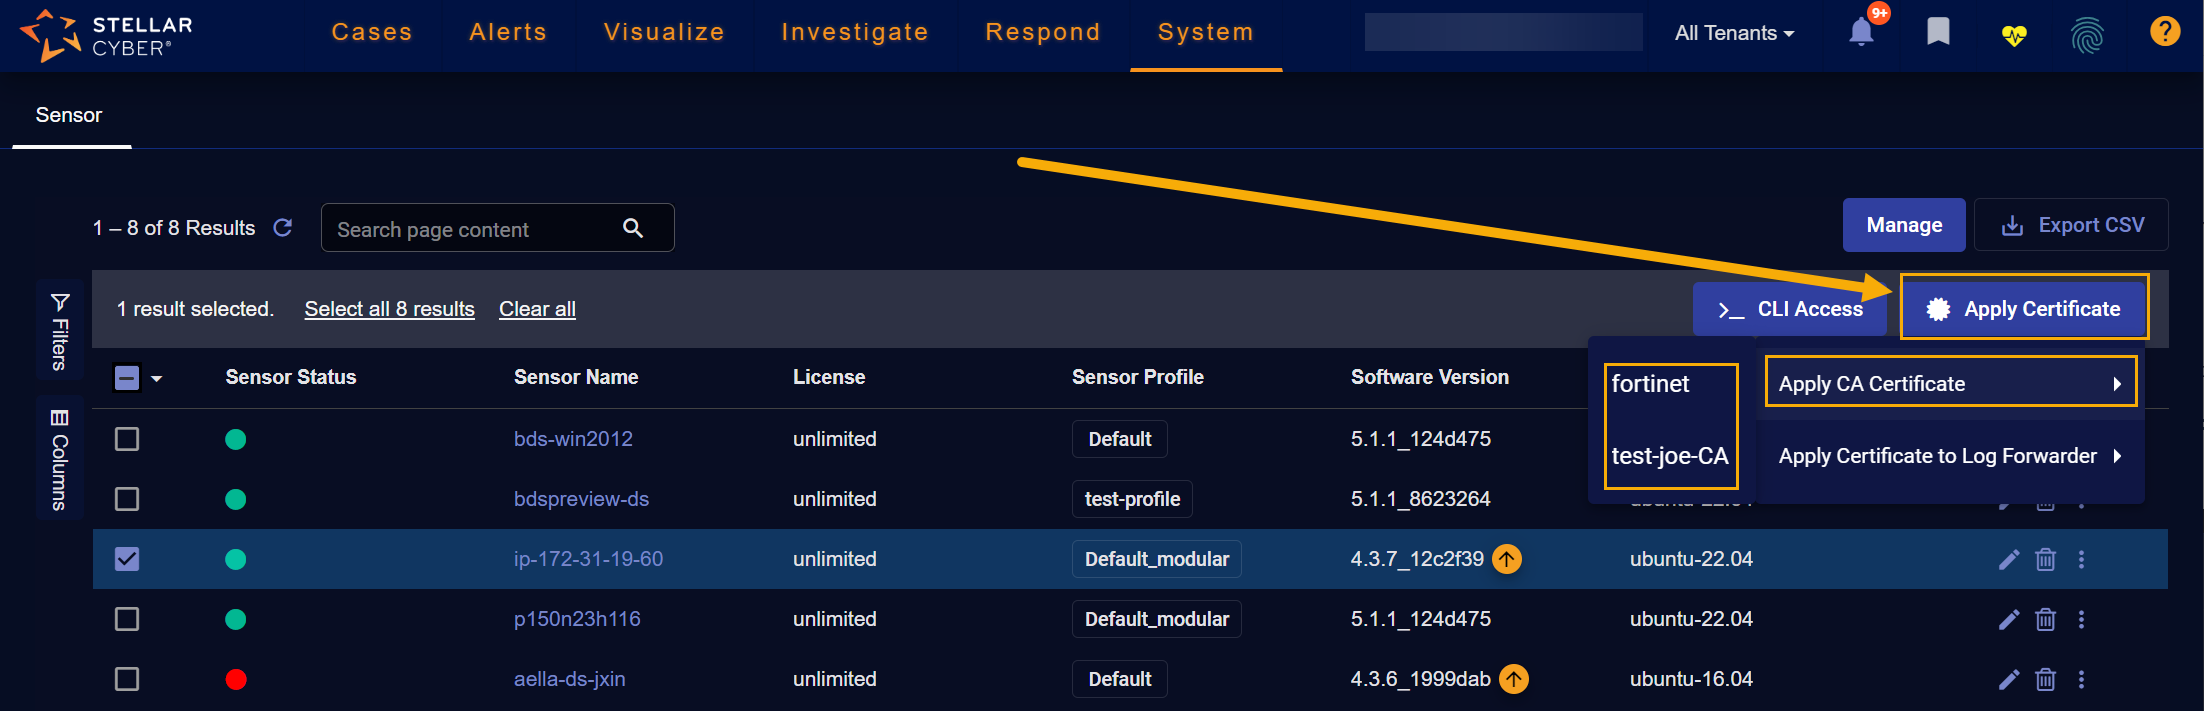
Task: Expand the select-all checkbox dropdown arrow
Action: 157,379
